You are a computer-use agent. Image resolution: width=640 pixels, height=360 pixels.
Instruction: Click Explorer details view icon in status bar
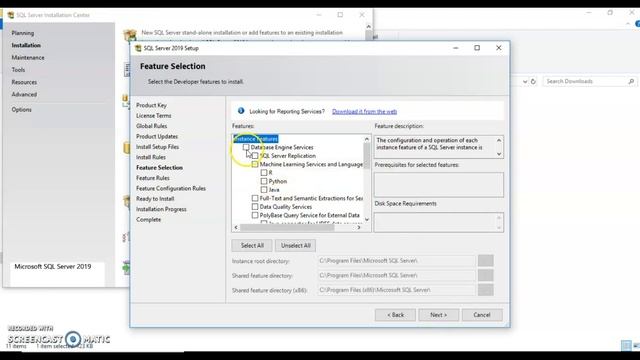click(x=626, y=346)
